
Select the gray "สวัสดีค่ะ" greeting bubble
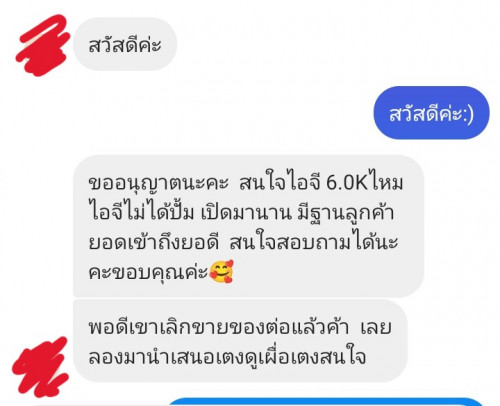(125, 44)
